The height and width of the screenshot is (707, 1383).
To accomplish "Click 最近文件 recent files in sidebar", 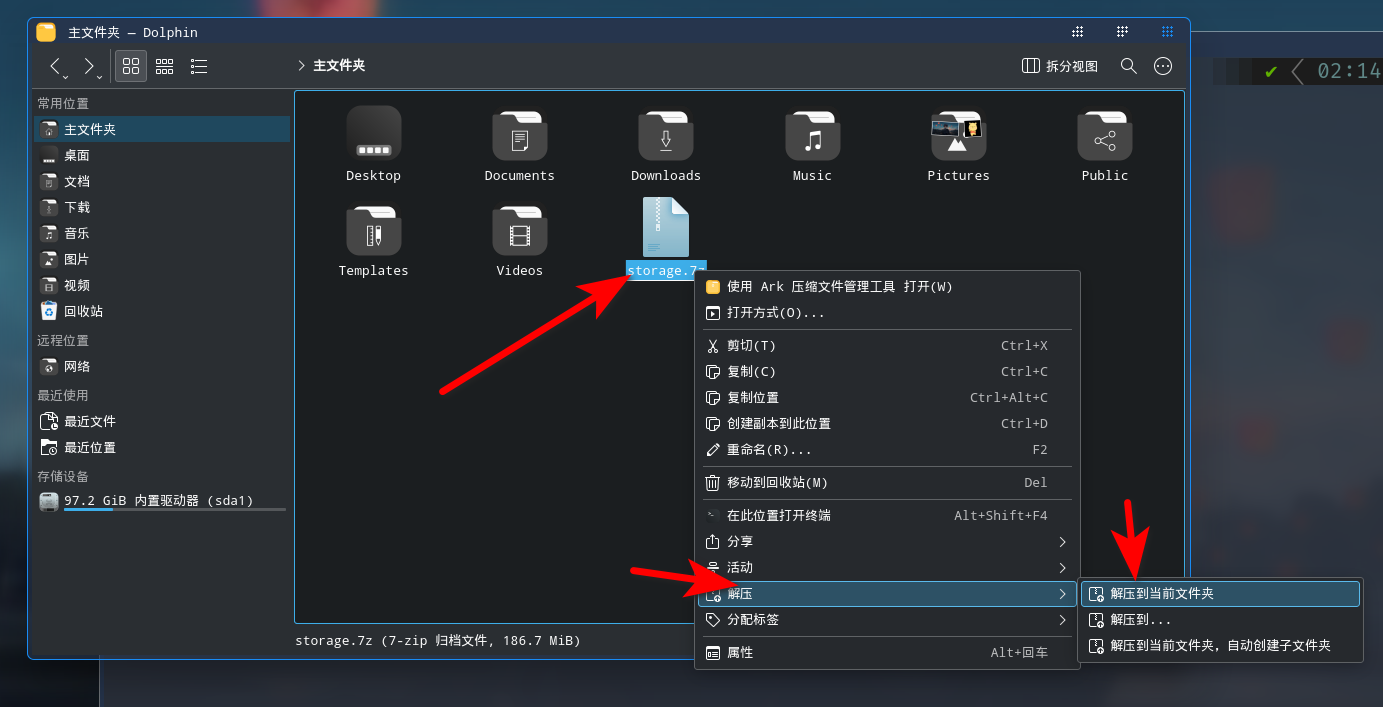I will click(83, 421).
